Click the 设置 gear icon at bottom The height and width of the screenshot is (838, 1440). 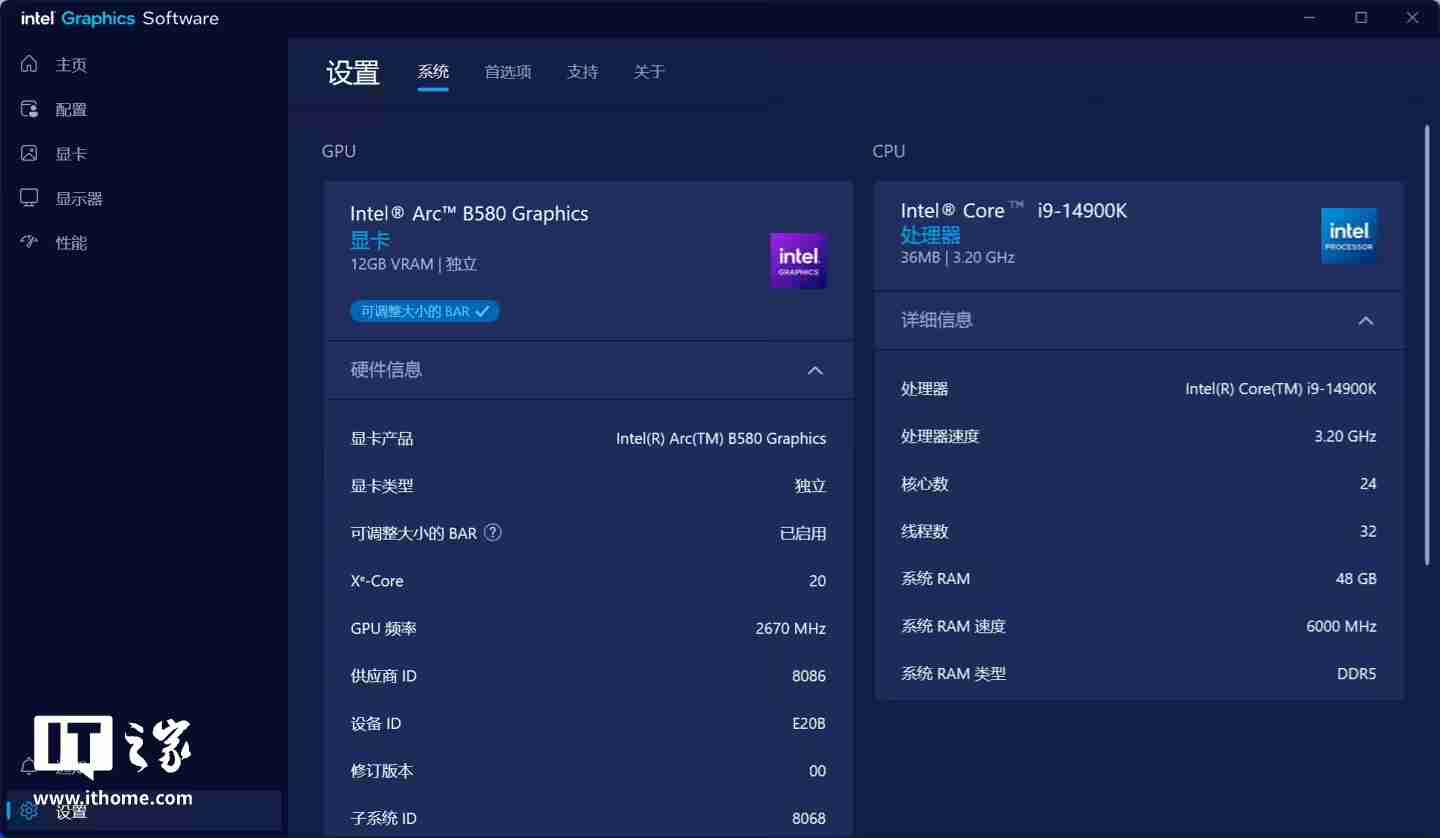pyautogui.click(x=28, y=812)
